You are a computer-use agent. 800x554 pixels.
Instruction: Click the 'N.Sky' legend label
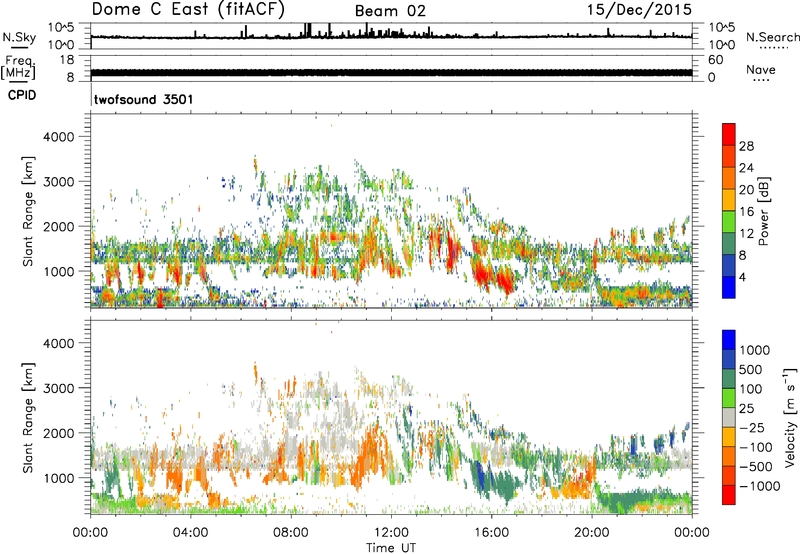(19, 37)
